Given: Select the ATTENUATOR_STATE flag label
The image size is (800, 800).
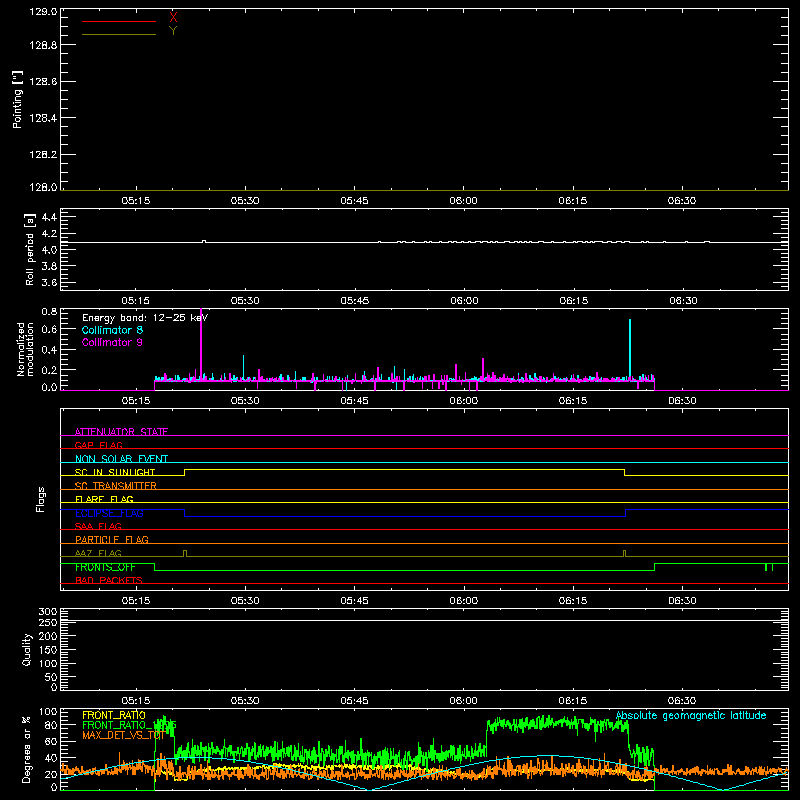Looking at the screenshot, I should point(121,432).
